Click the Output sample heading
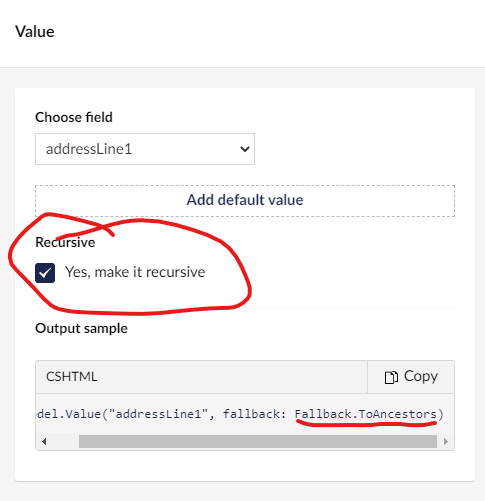 81,328
